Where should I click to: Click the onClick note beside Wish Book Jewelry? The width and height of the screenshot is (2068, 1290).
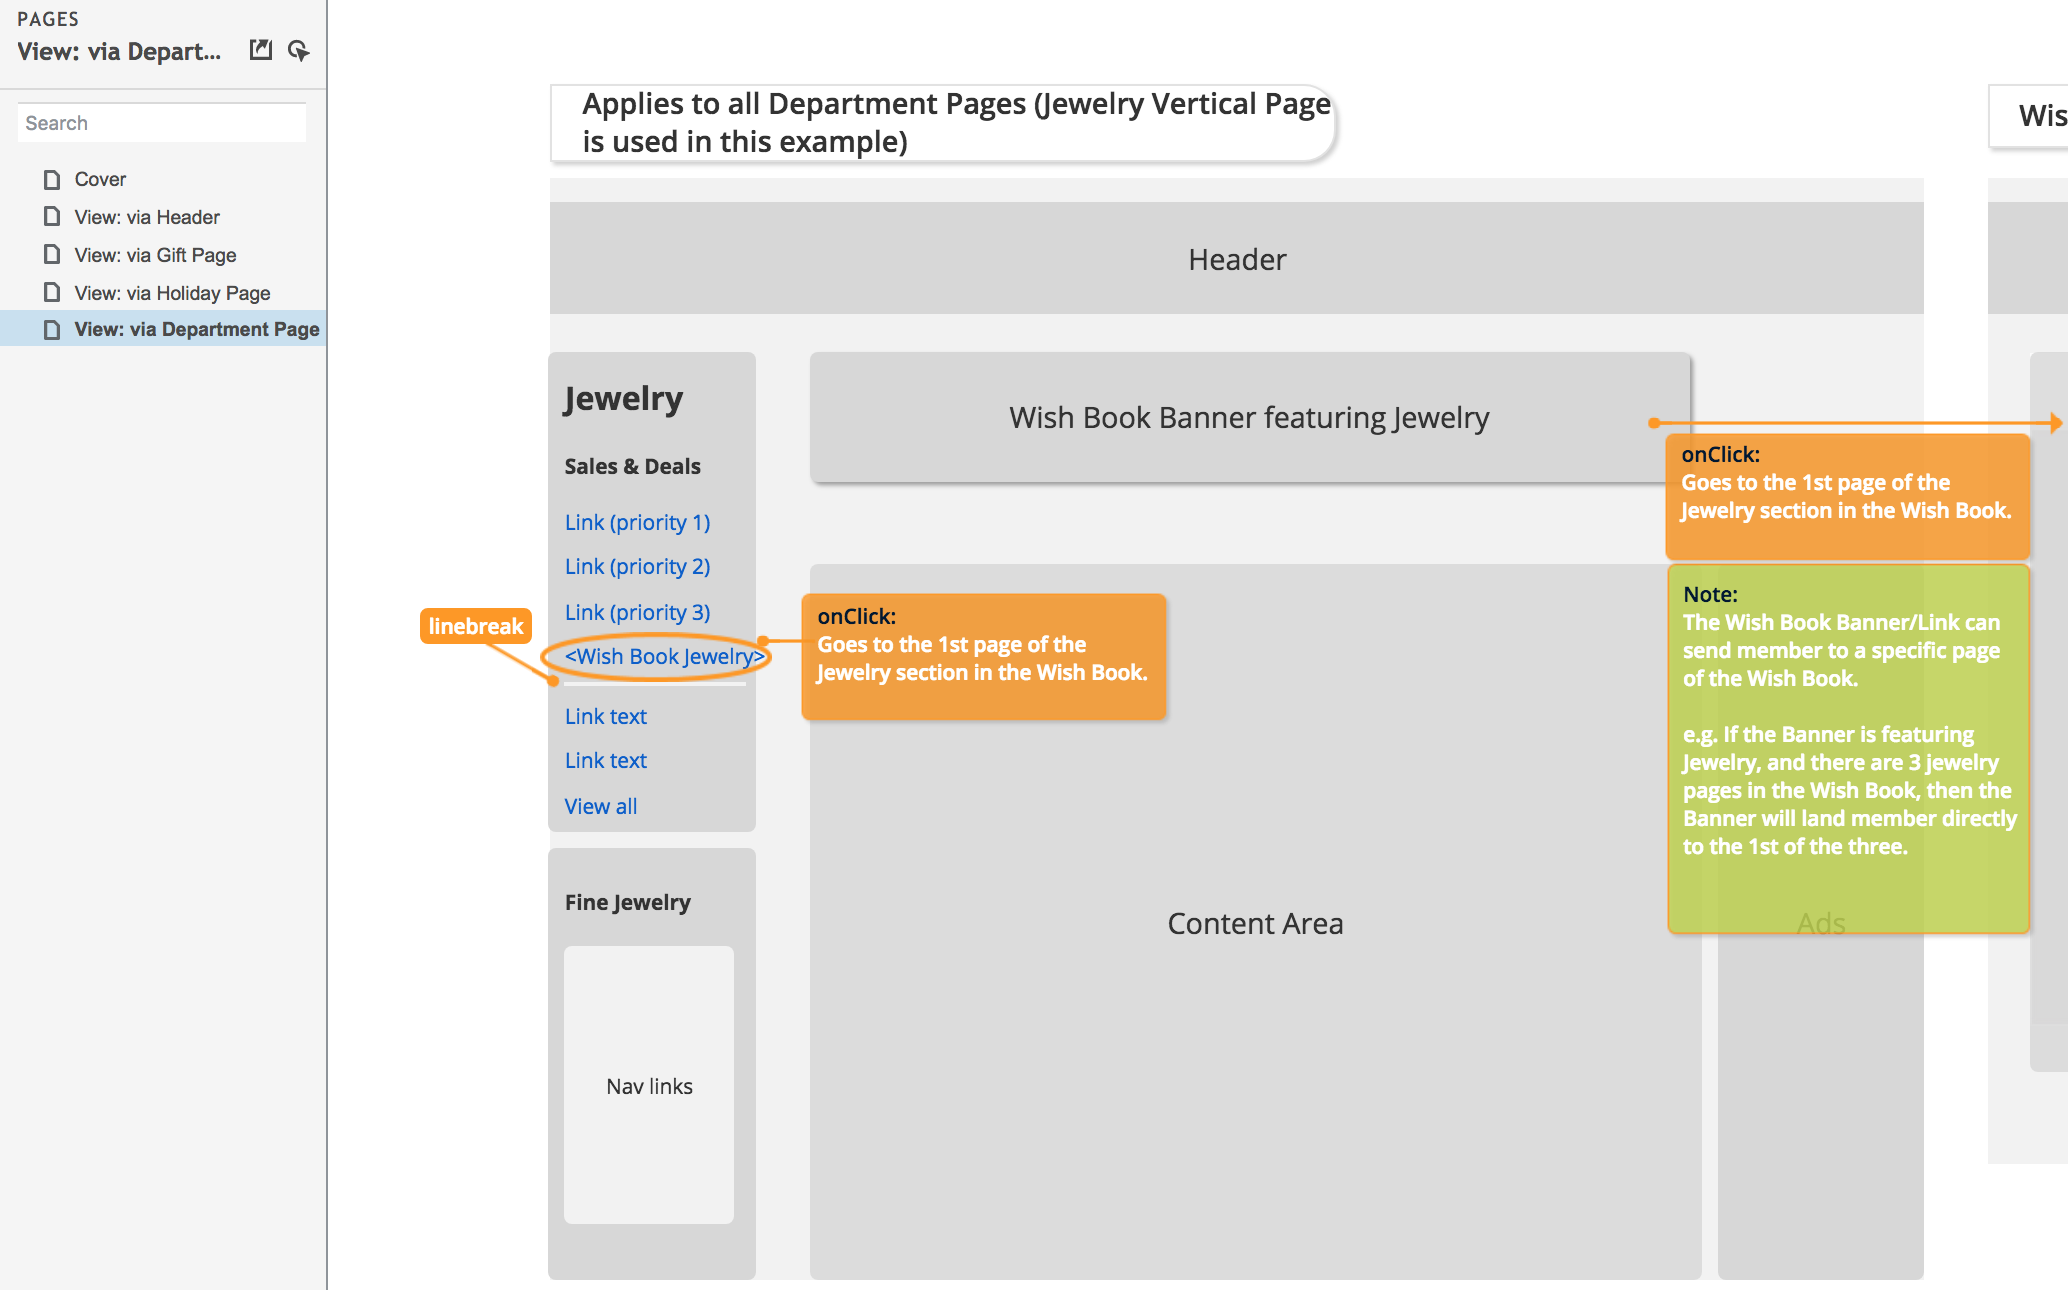[x=984, y=657]
